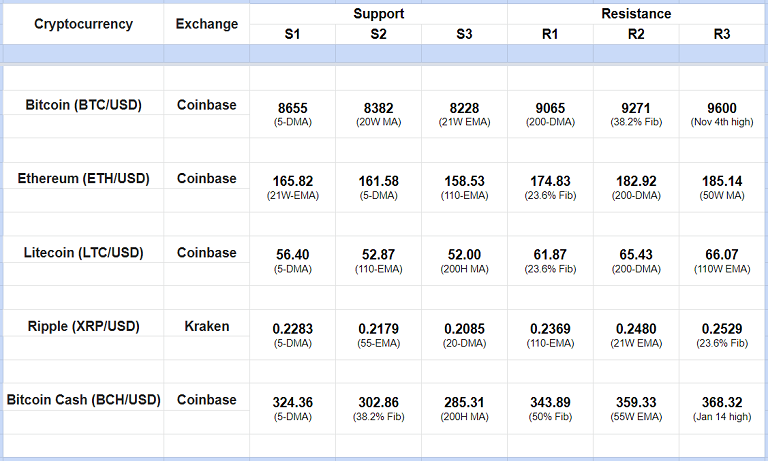Click Bitcoin R3 value 9600
768x461 pixels.
tap(722, 107)
